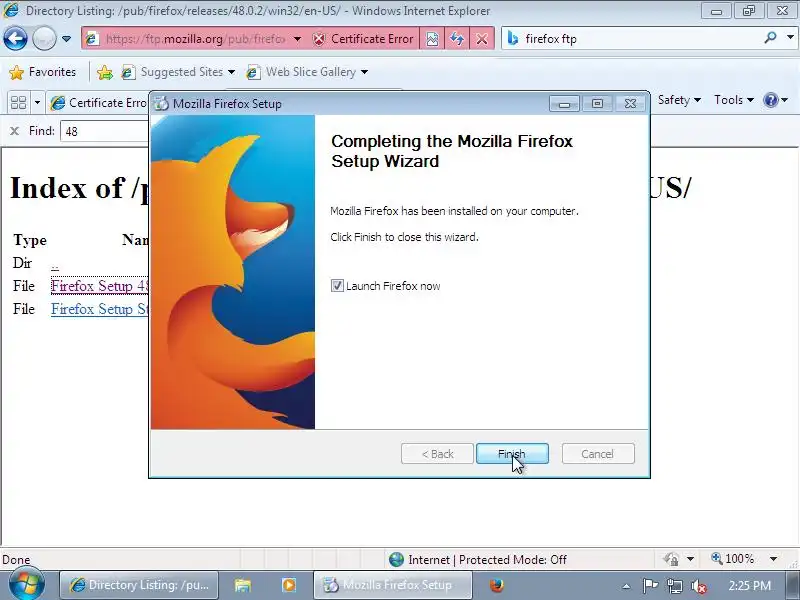Close the Find bar with X
Screen dimensions: 800x600
tap(15, 131)
